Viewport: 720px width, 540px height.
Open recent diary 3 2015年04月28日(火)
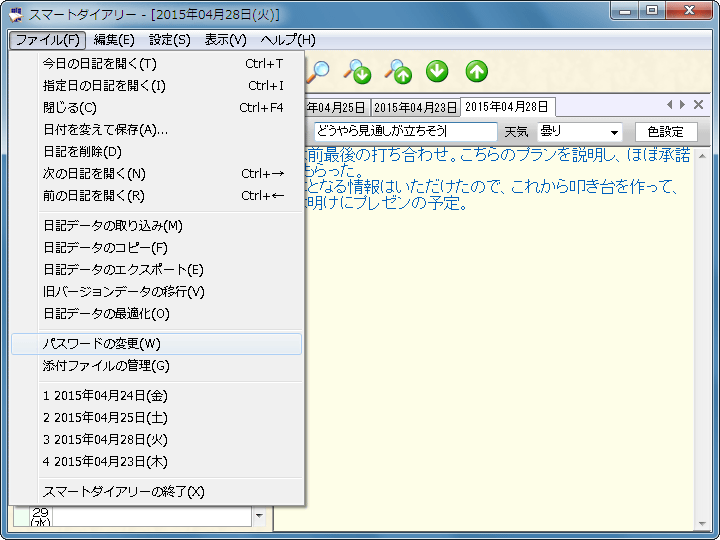click(157, 440)
